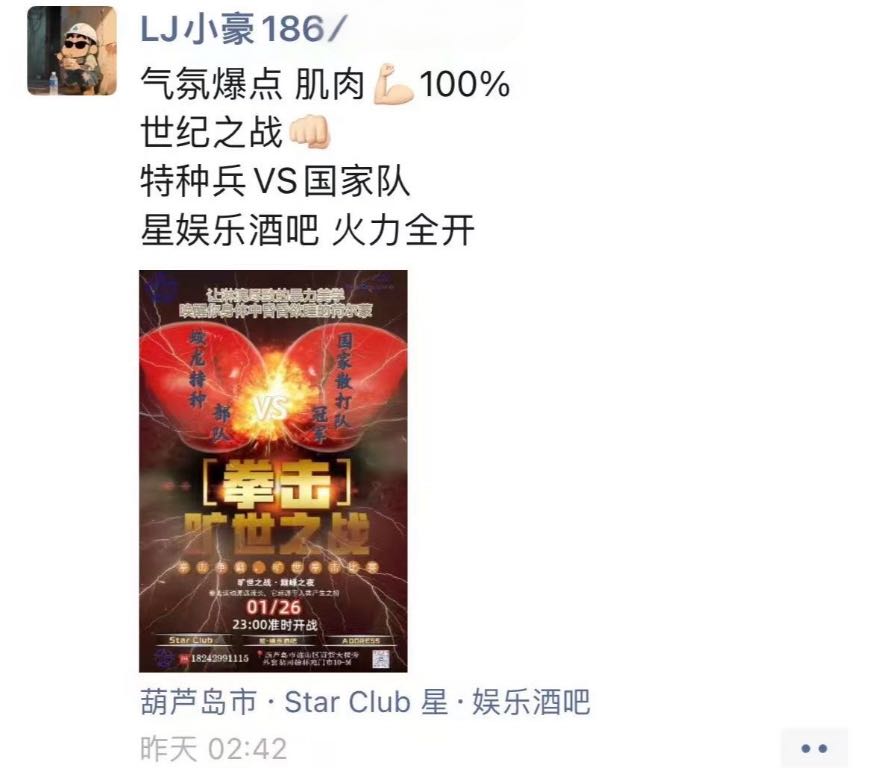This screenshot has height=768, width=879.
Task: Click the text line 特种兵 VS 国家队
Action: point(275,181)
